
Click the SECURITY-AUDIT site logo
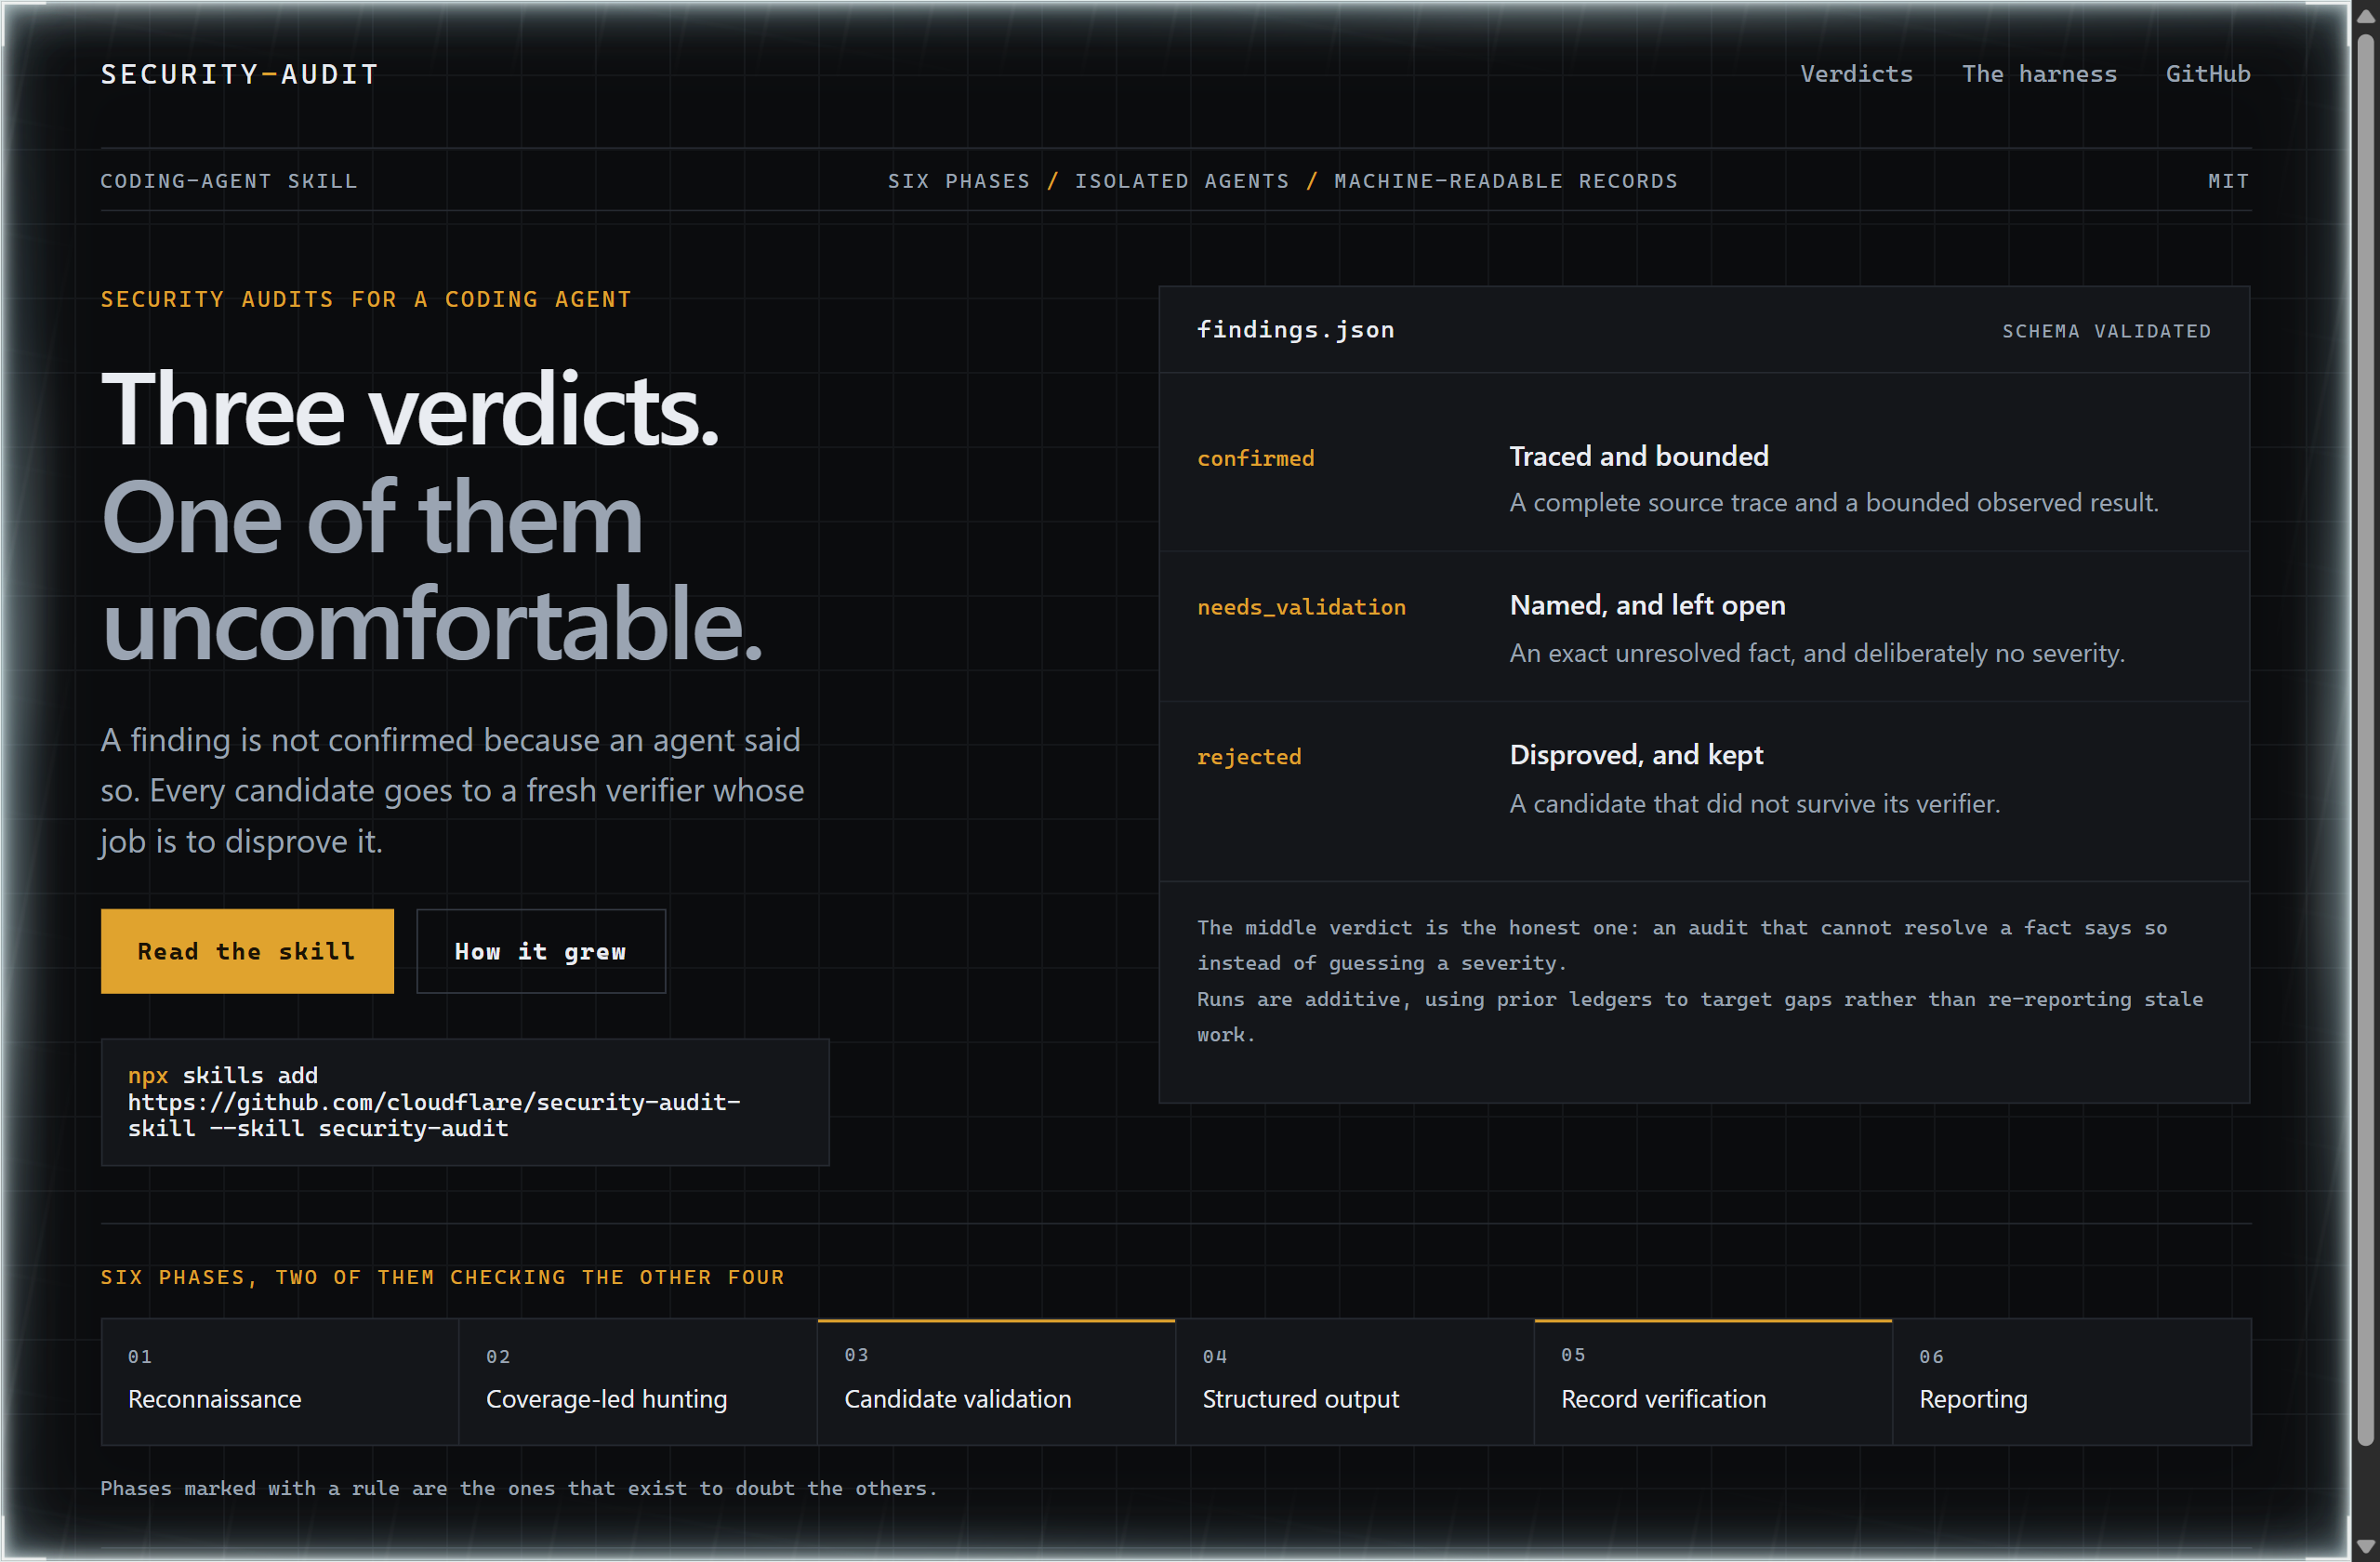click(x=240, y=75)
